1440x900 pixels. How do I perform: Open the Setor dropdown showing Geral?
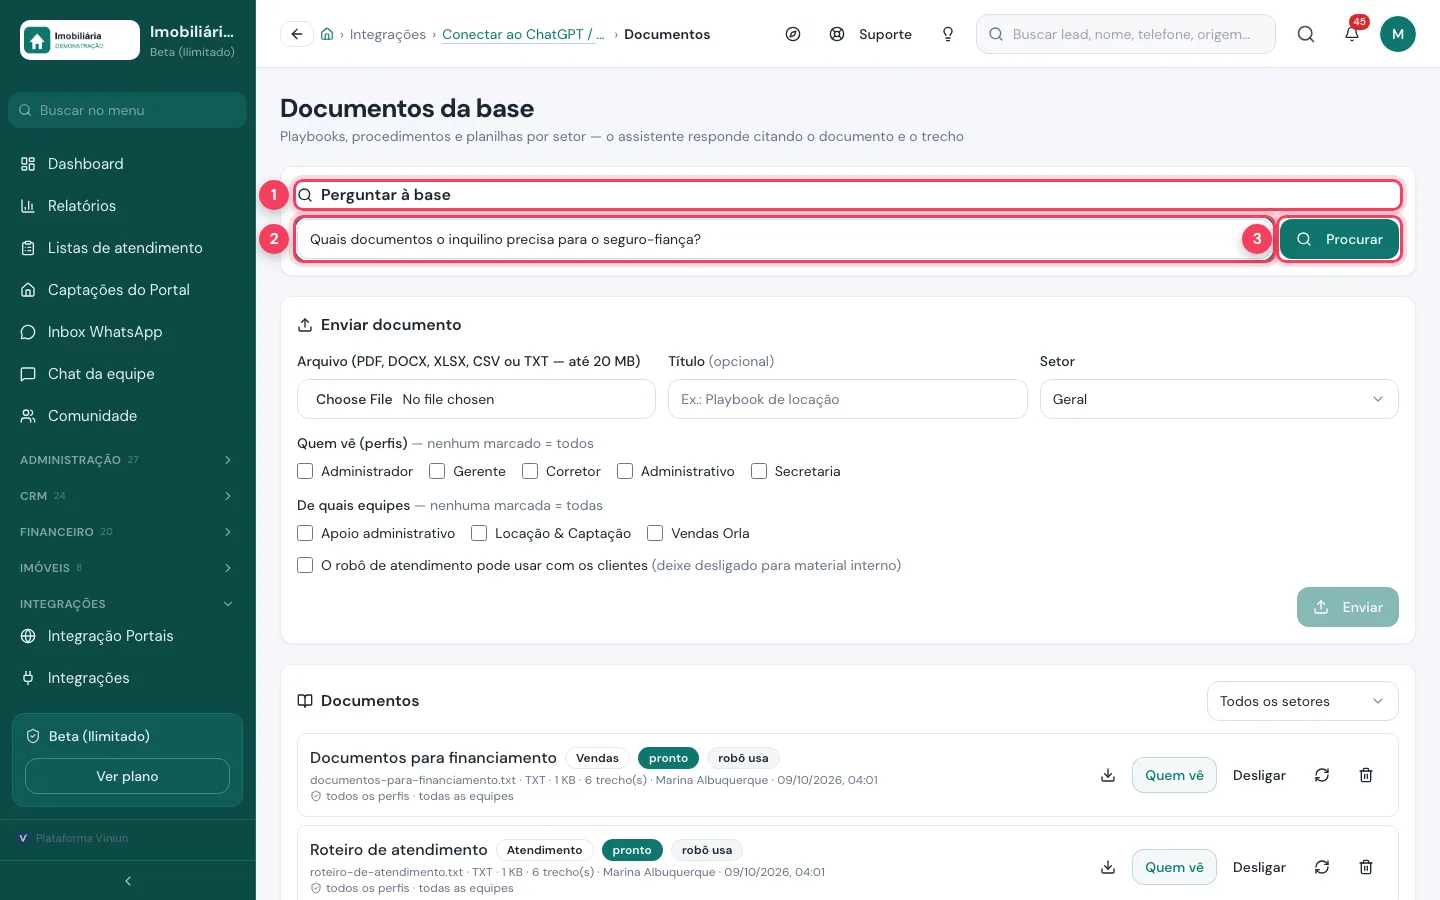point(1219,399)
